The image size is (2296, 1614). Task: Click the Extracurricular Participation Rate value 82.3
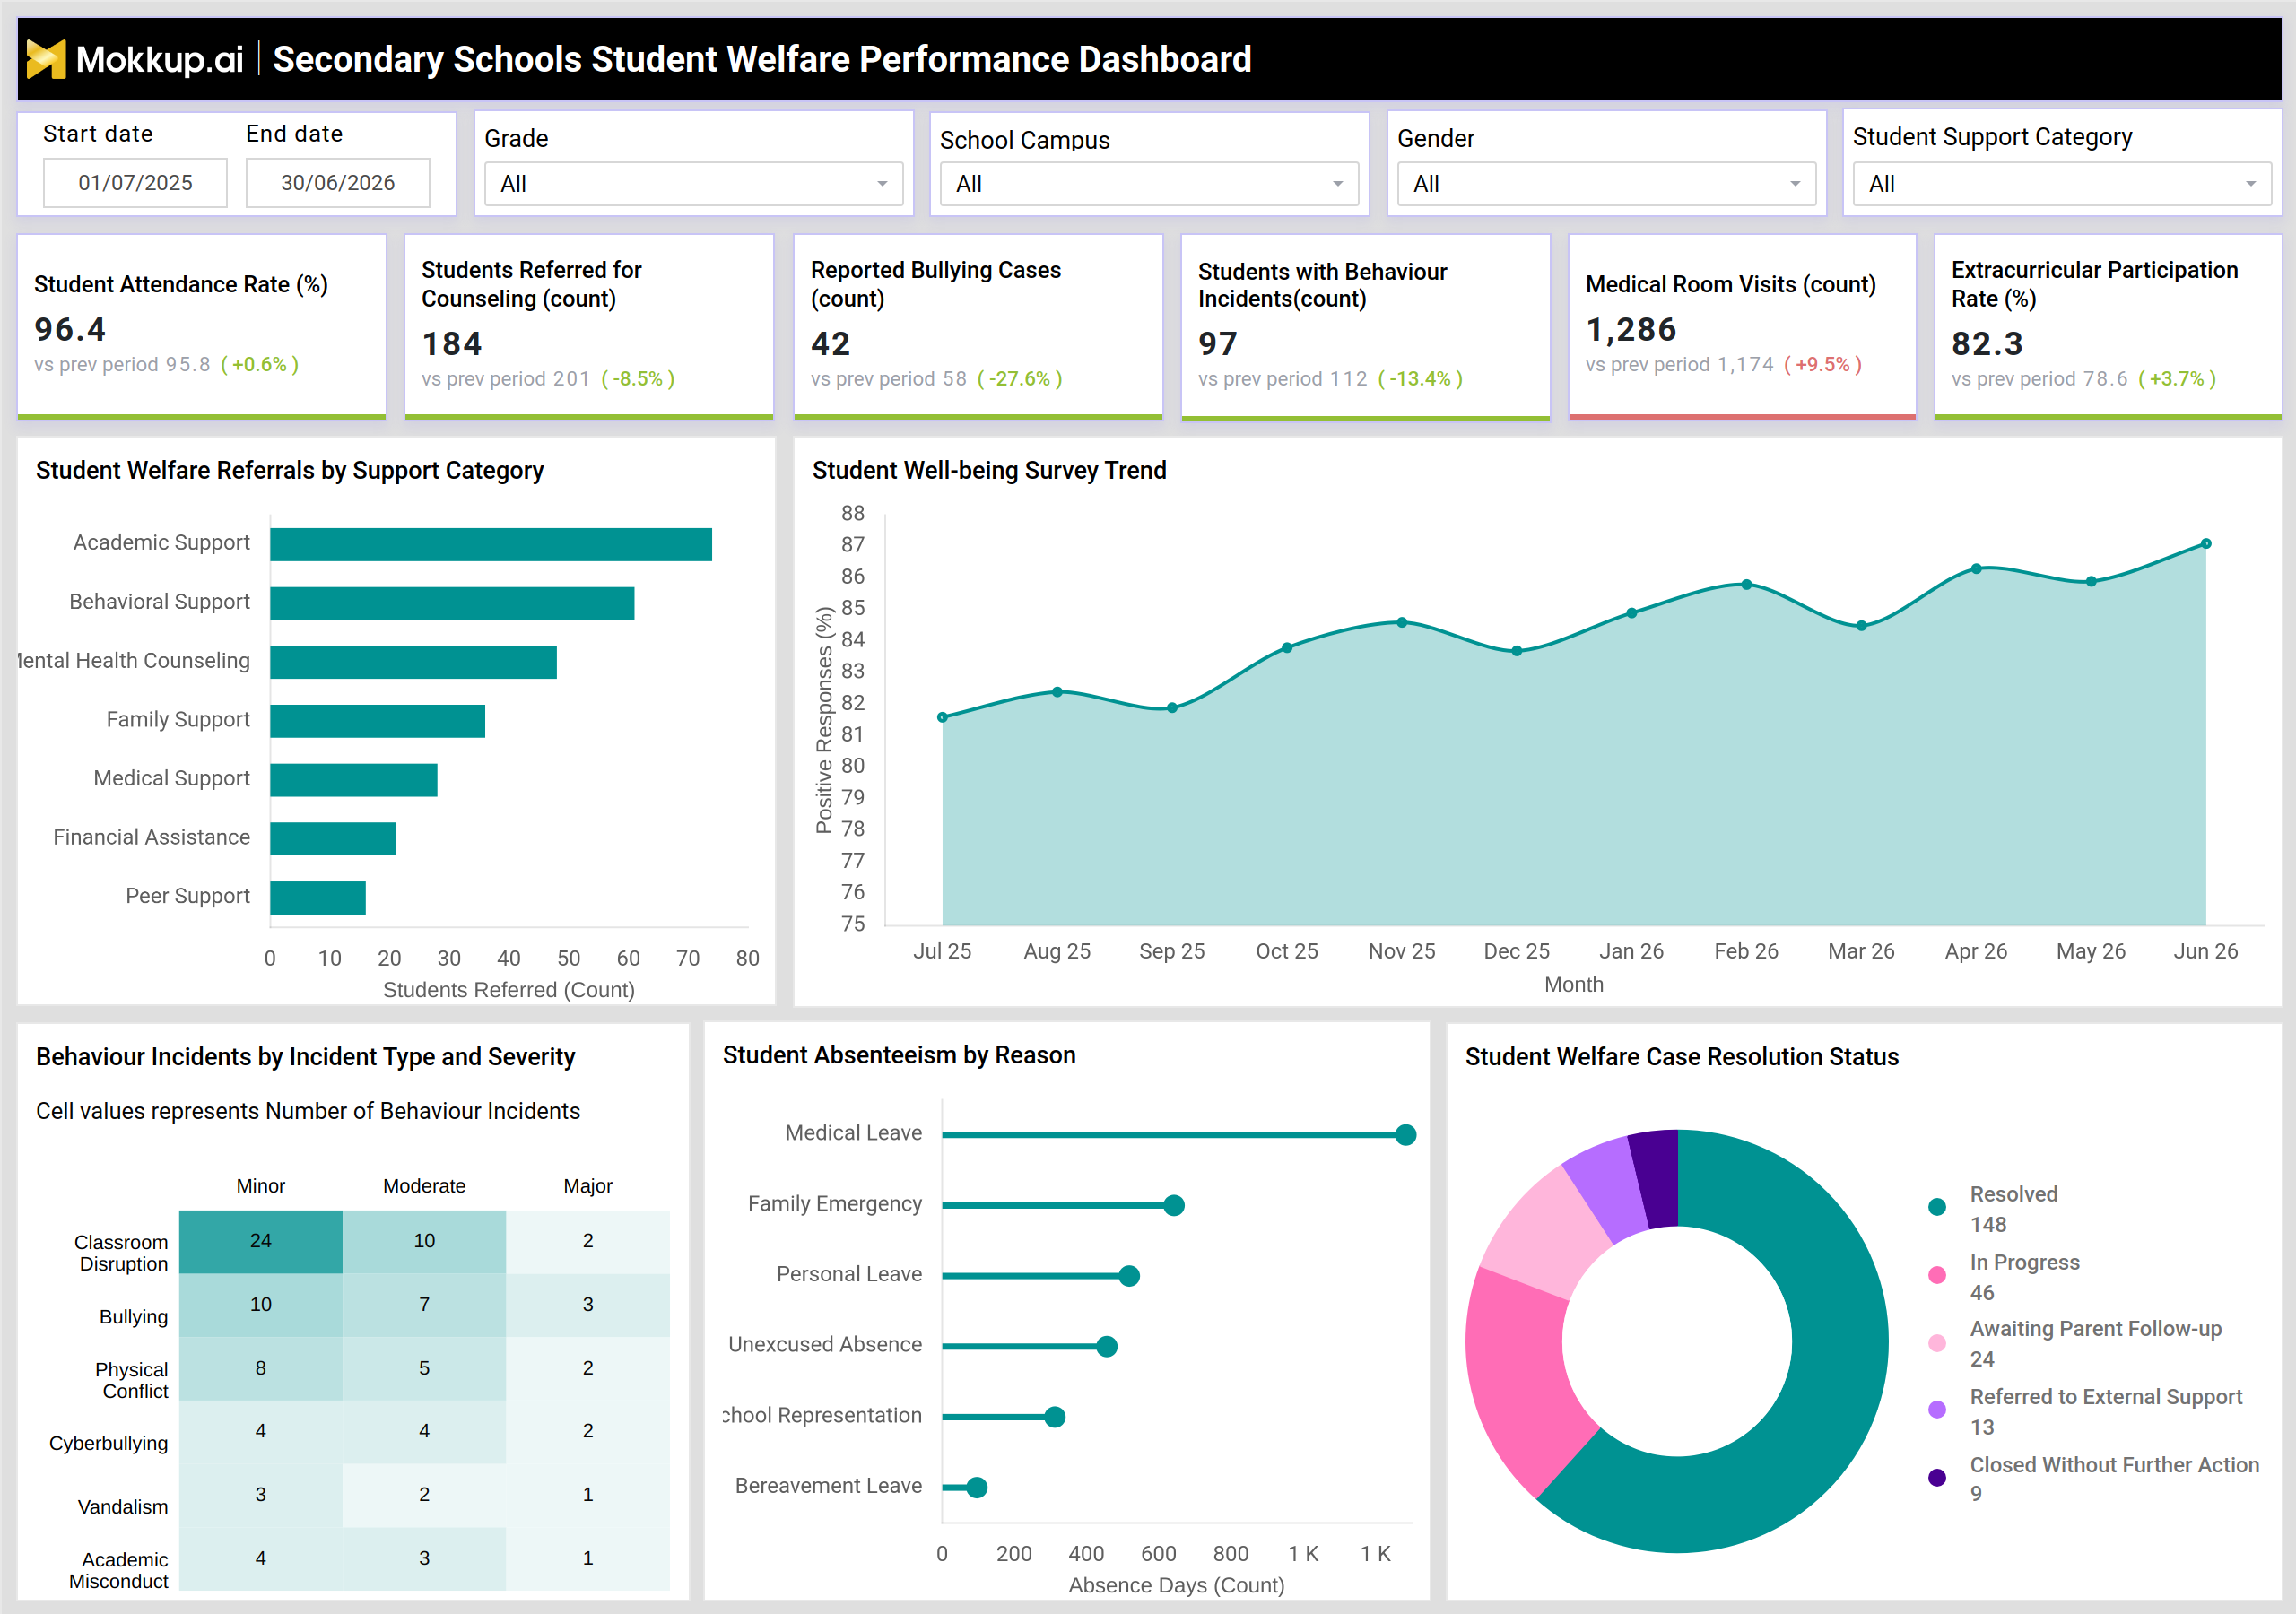coord(1987,344)
